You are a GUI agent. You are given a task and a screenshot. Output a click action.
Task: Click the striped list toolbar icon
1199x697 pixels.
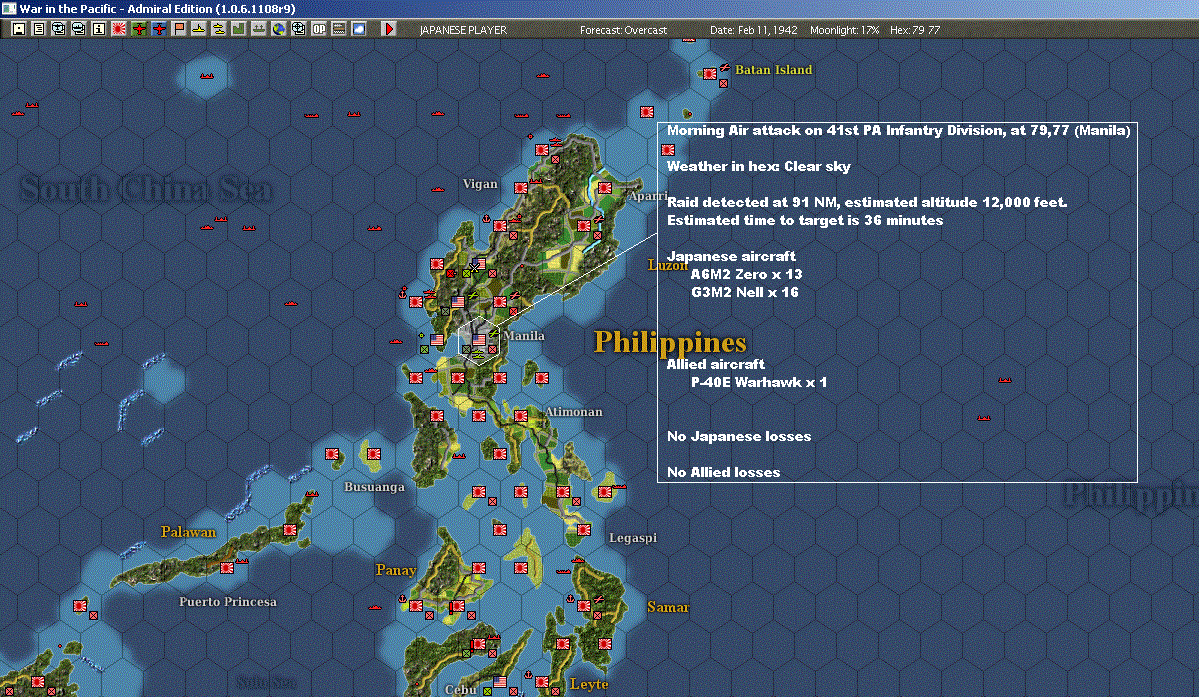point(339,28)
